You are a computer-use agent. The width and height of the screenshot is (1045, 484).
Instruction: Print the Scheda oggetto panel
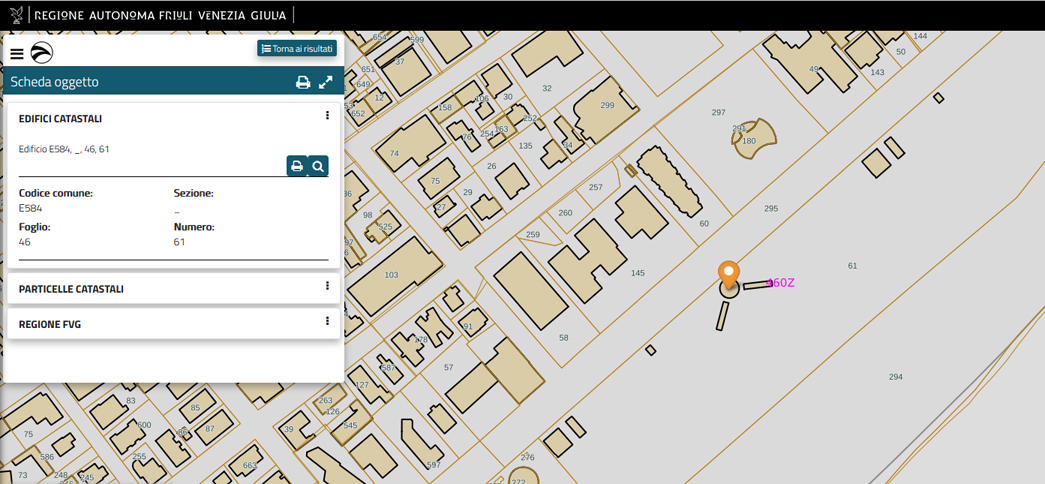coord(303,83)
